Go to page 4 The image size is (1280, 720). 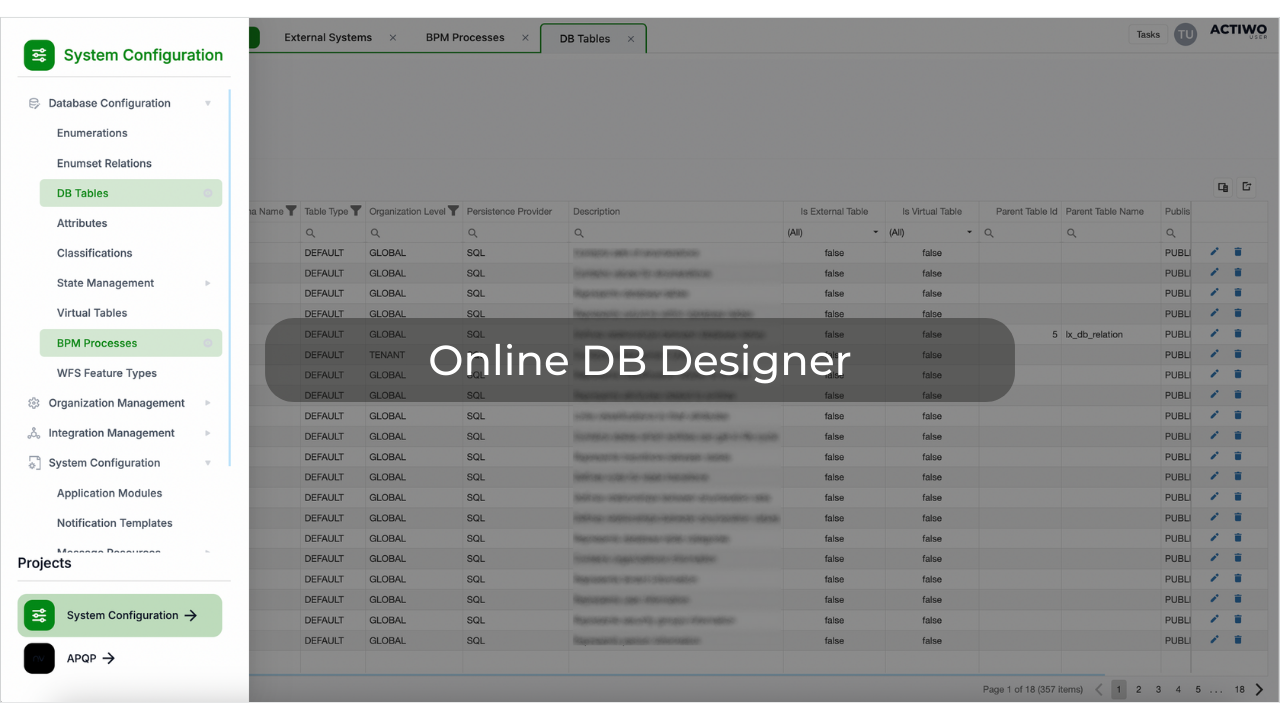point(1178,689)
